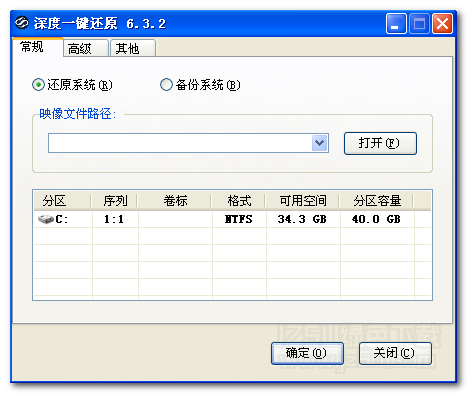Switch to the 常规 tab
The height and width of the screenshot is (394, 468).
pyautogui.click(x=37, y=47)
